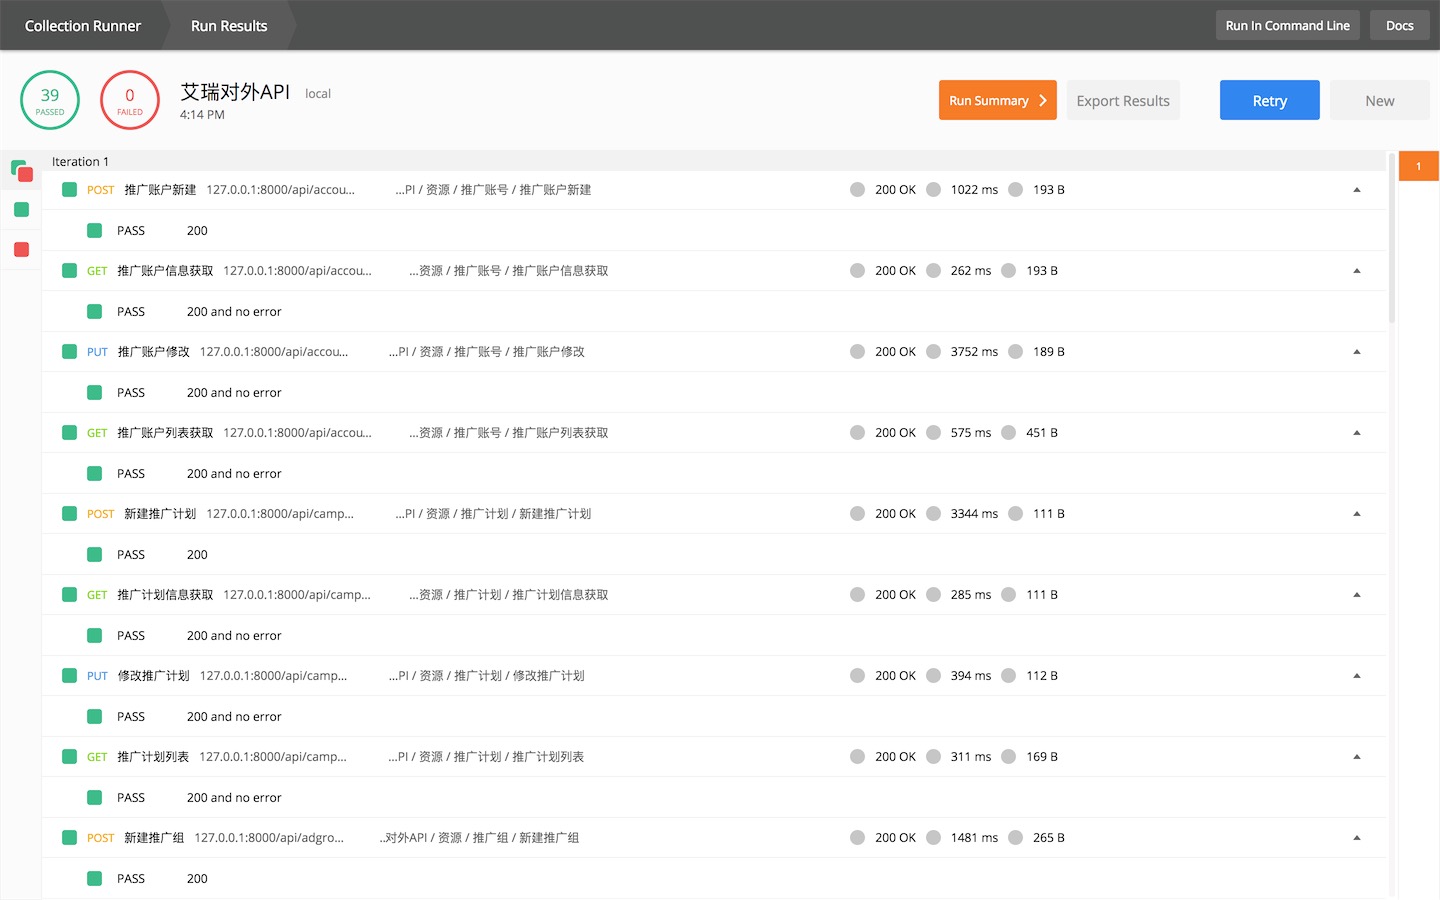Click the green PASS square under 推广账户修改
Viewport: 1440px width, 900px height.
pyautogui.click(x=94, y=392)
